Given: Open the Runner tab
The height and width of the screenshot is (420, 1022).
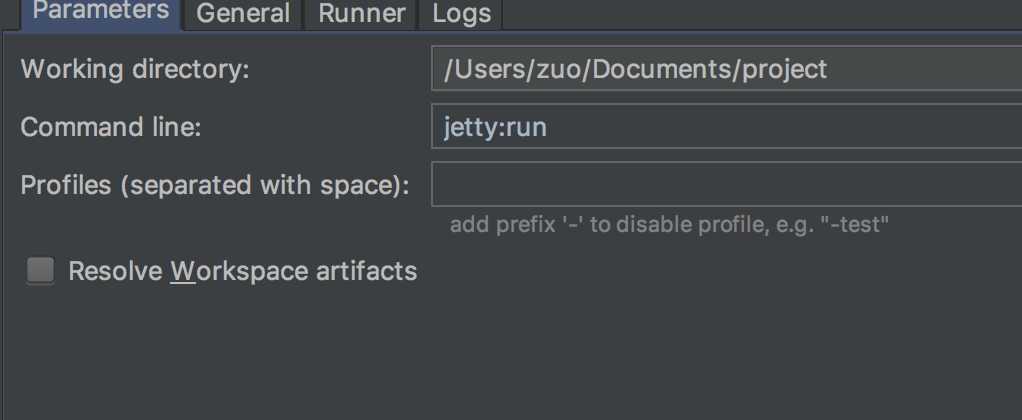Looking at the screenshot, I should click(x=362, y=13).
